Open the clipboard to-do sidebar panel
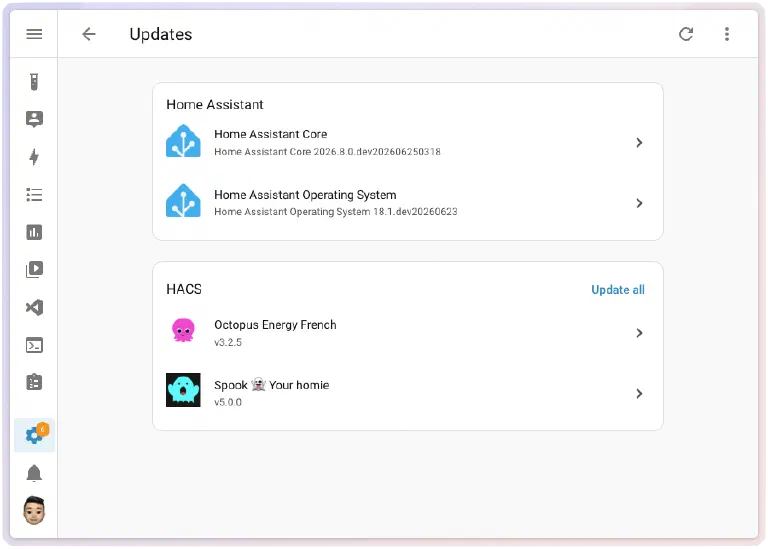The height and width of the screenshot is (549, 768). tap(34, 382)
